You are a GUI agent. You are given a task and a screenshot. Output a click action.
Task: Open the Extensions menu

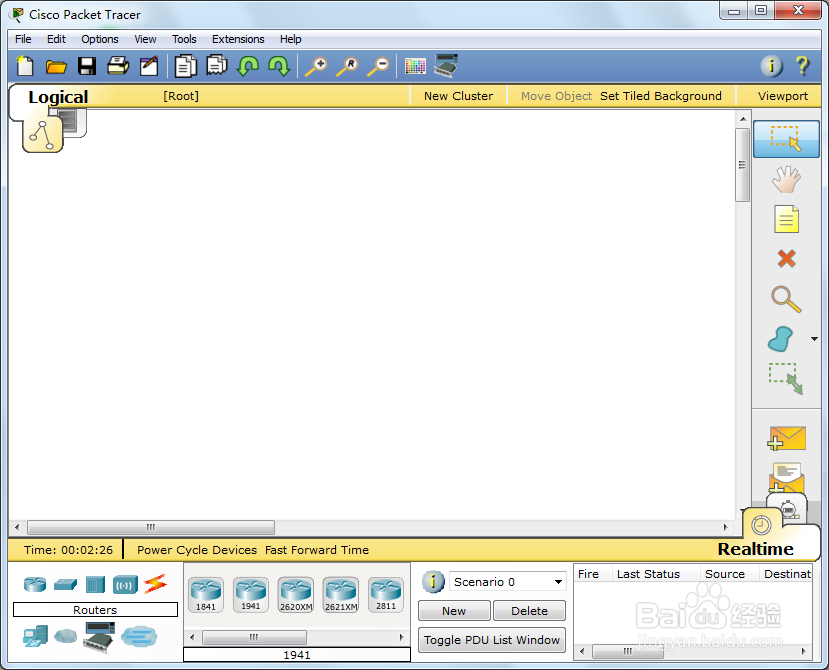[x=238, y=39]
